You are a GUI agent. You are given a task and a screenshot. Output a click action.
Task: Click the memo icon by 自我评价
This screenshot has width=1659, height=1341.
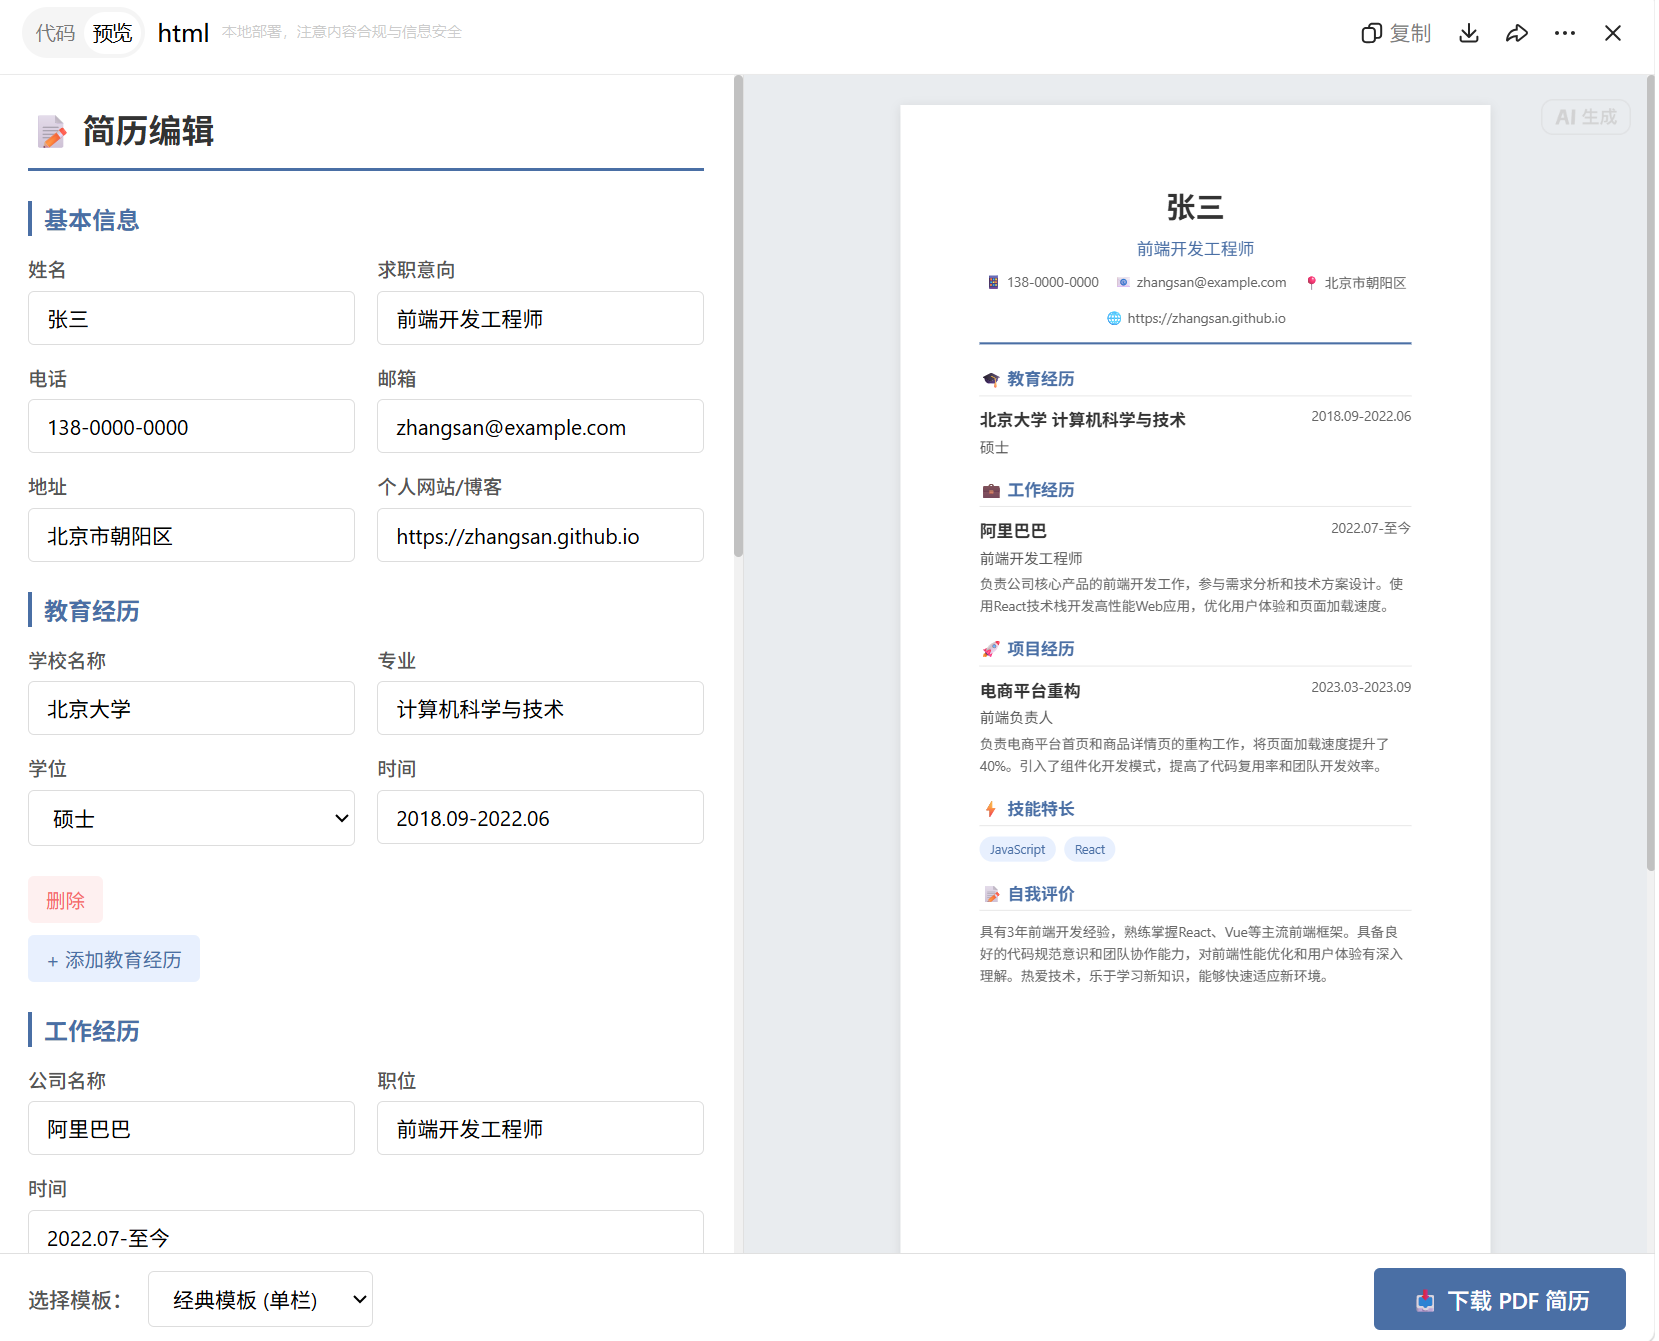[990, 894]
